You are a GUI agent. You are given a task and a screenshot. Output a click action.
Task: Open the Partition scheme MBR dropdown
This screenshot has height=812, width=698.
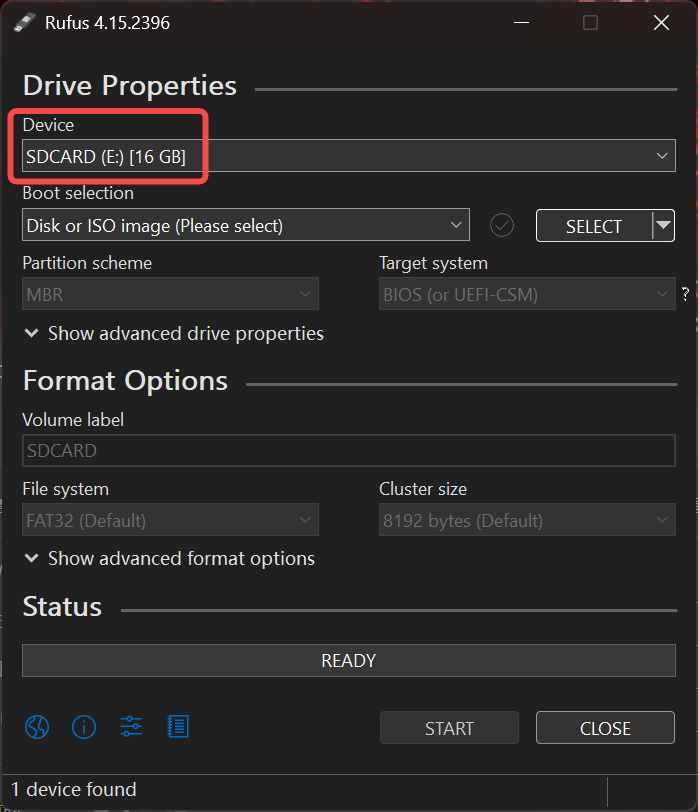[x=170, y=294]
